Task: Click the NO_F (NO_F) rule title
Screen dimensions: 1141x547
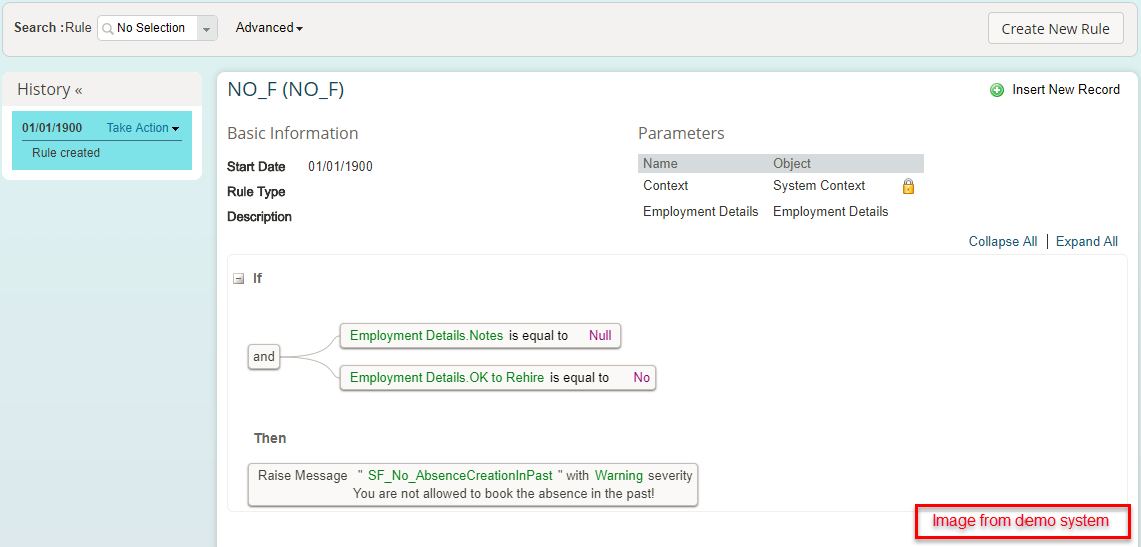Action: coord(286,89)
